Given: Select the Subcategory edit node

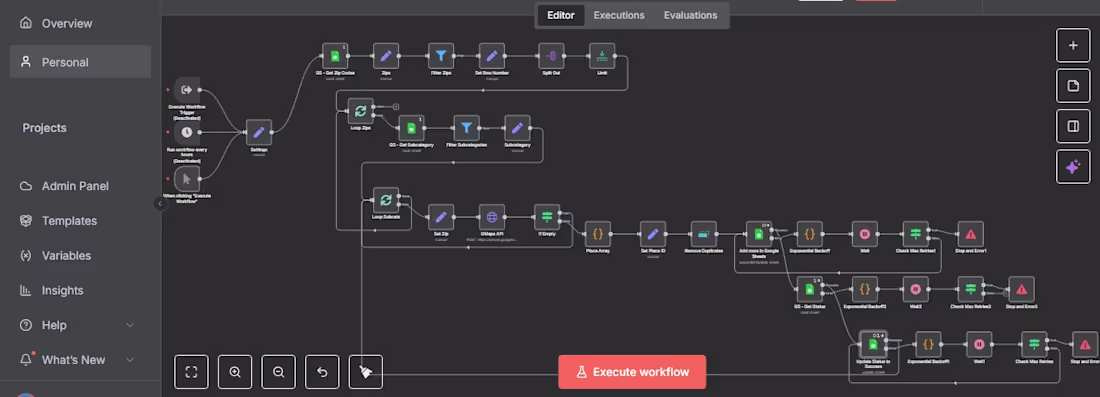Looking at the screenshot, I should click(517, 128).
